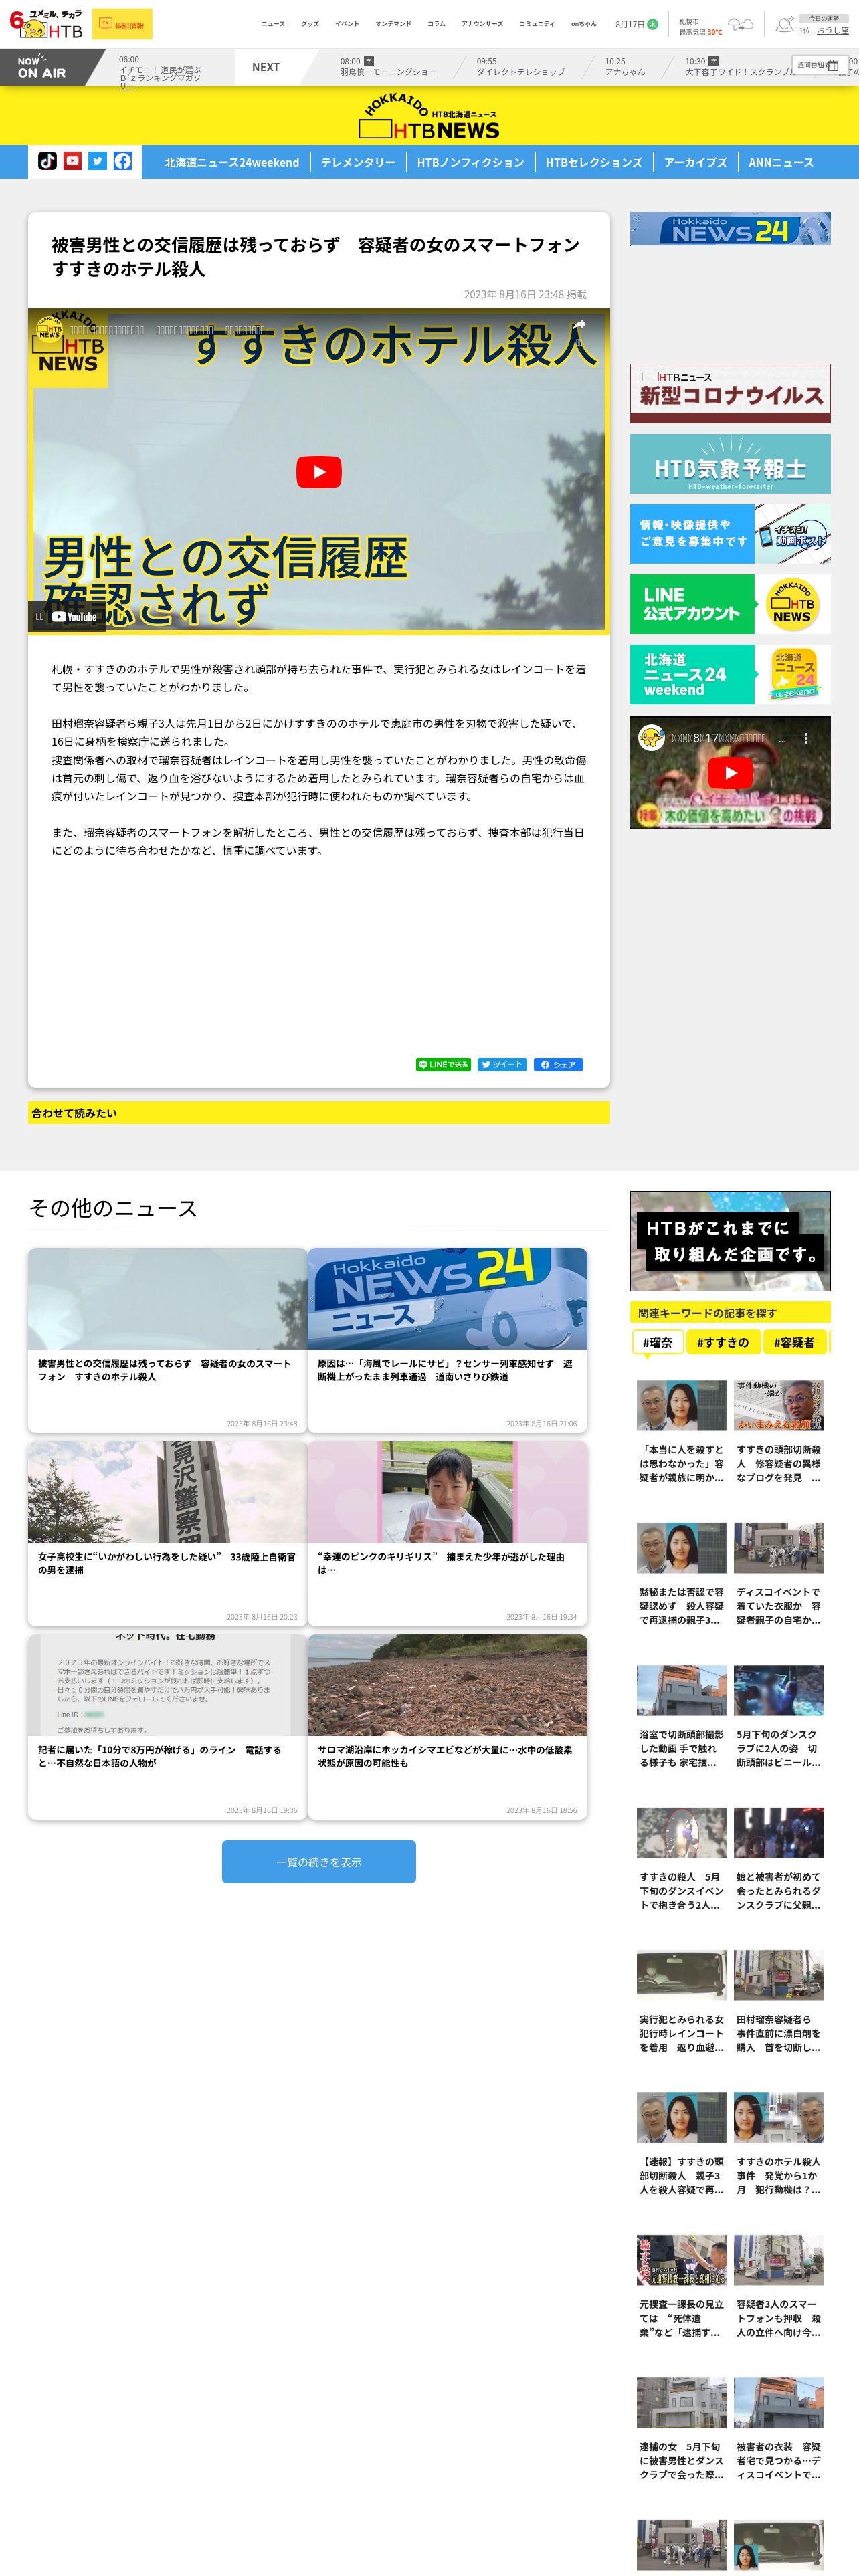Select the #すすきの keyword tag
The width and height of the screenshot is (859, 2576).
pyautogui.click(x=723, y=1342)
